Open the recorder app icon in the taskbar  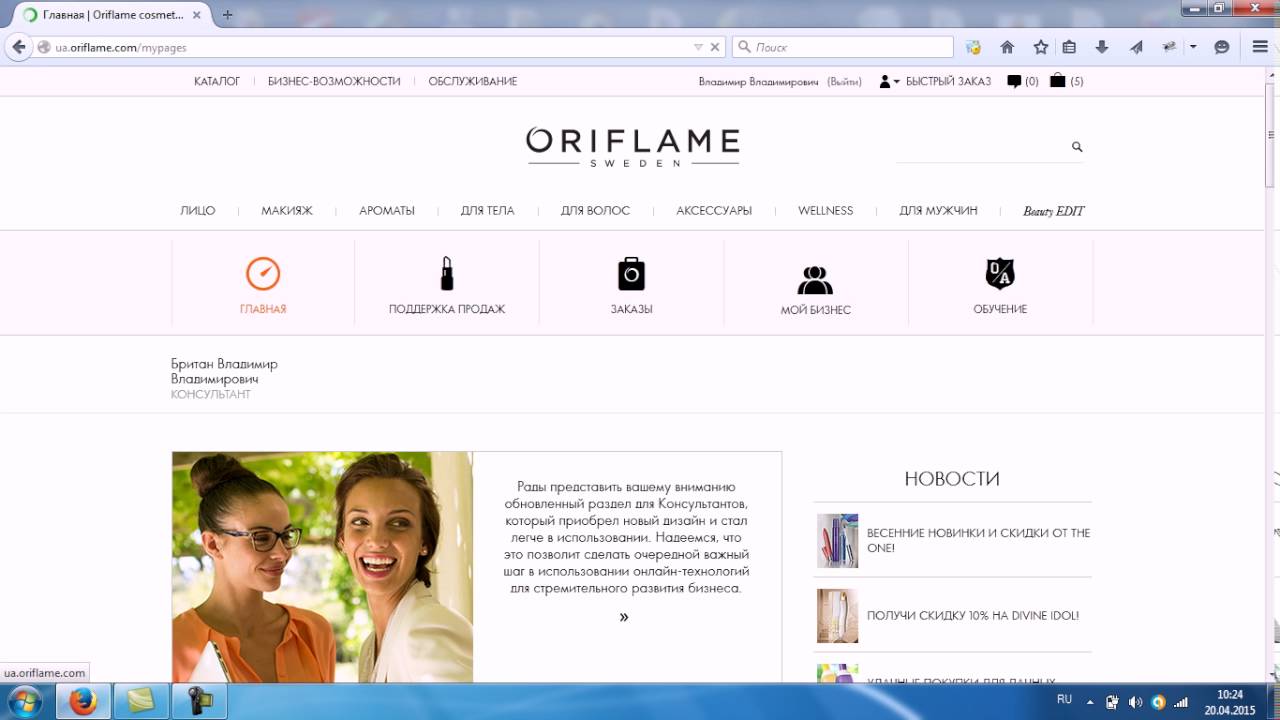pos(200,702)
